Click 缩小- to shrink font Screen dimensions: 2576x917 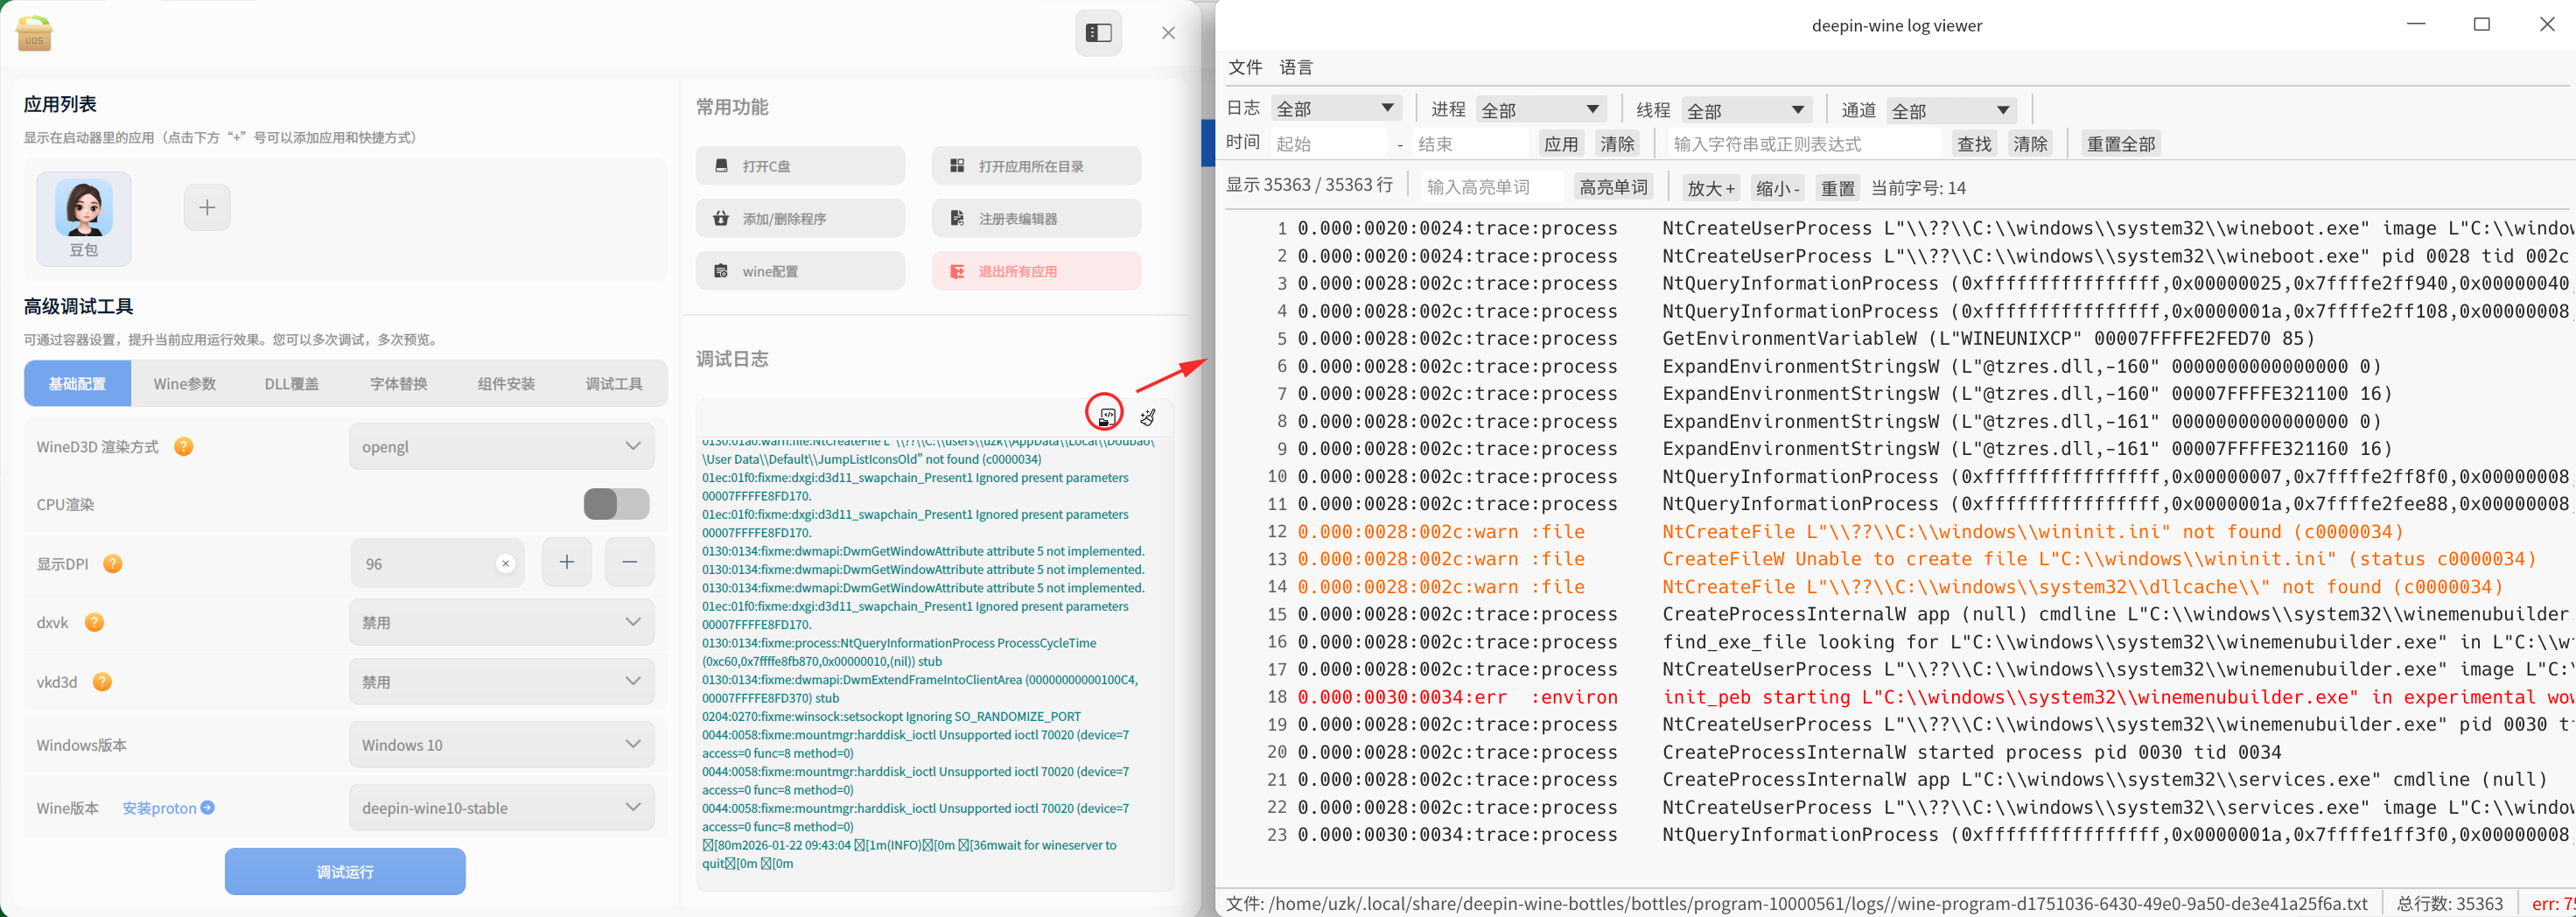1778,188
